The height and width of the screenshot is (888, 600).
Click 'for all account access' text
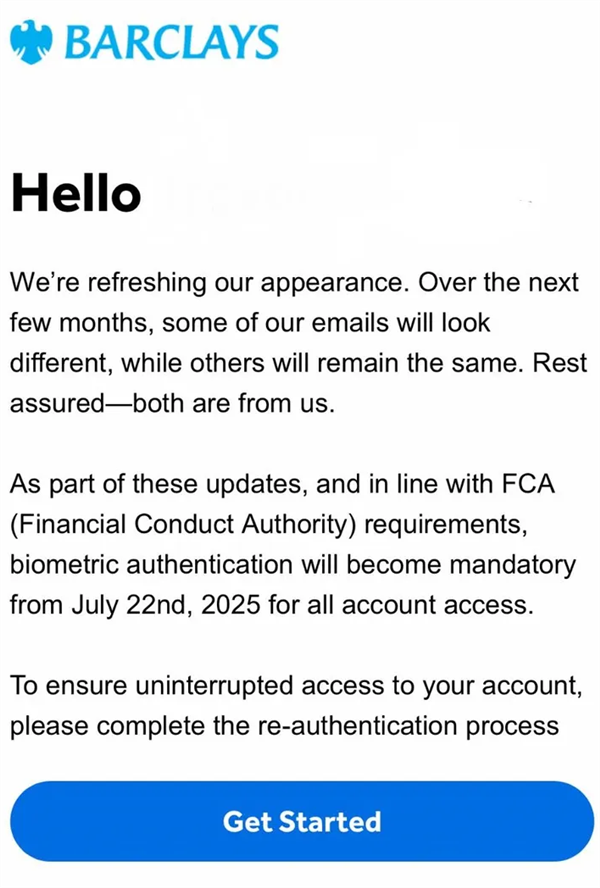pyautogui.click(x=401, y=605)
